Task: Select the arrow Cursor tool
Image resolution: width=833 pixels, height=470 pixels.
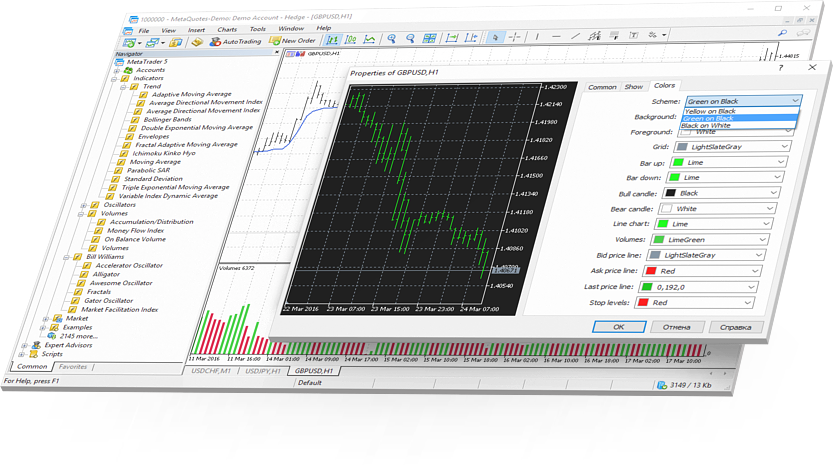Action: [495, 37]
